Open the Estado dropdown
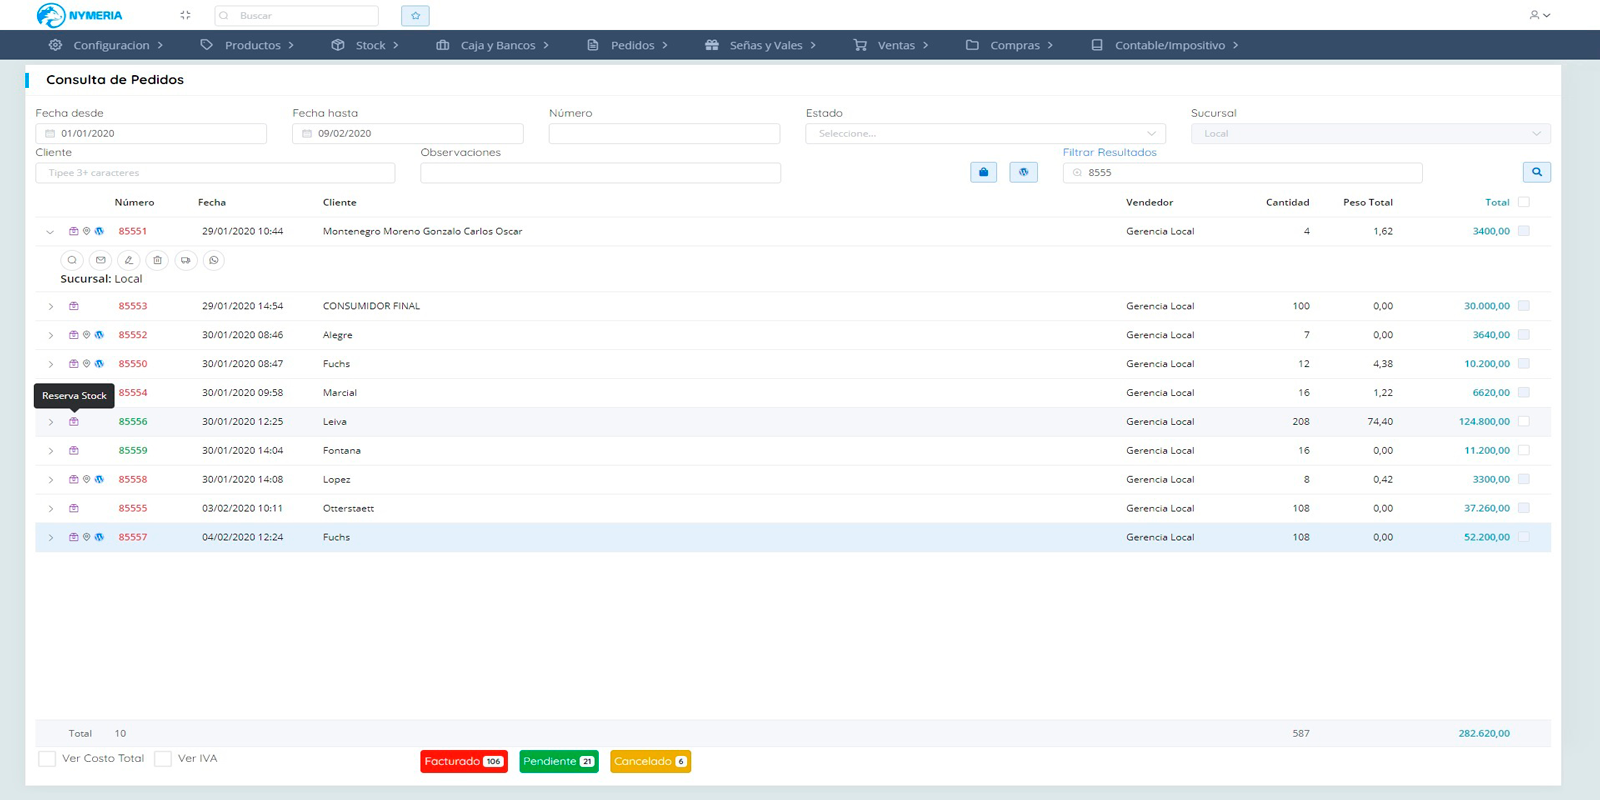1600x800 pixels. click(x=985, y=133)
